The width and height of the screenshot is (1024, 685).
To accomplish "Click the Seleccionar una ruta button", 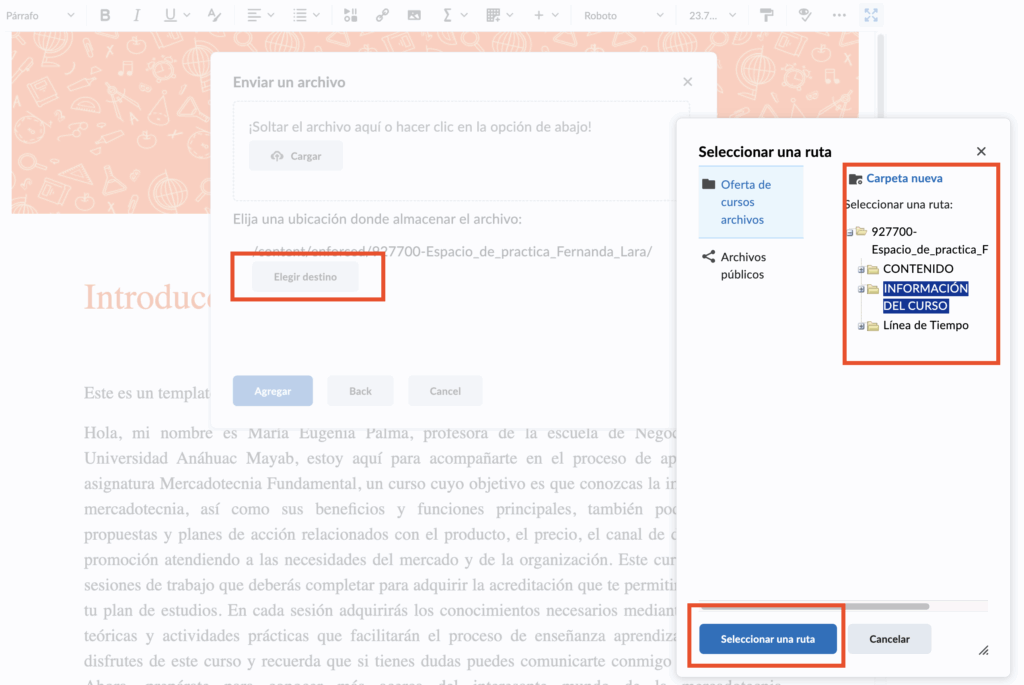I will (767, 639).
